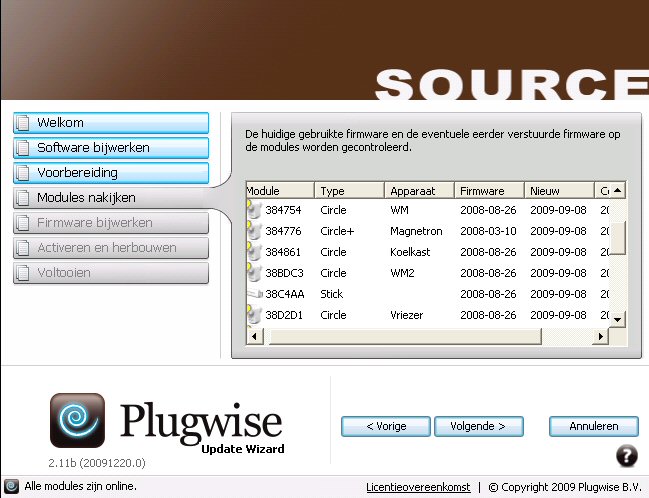Click the Vriezer apparaat cell
This screenshot has height=498, width=649.
tap(406, 315)
